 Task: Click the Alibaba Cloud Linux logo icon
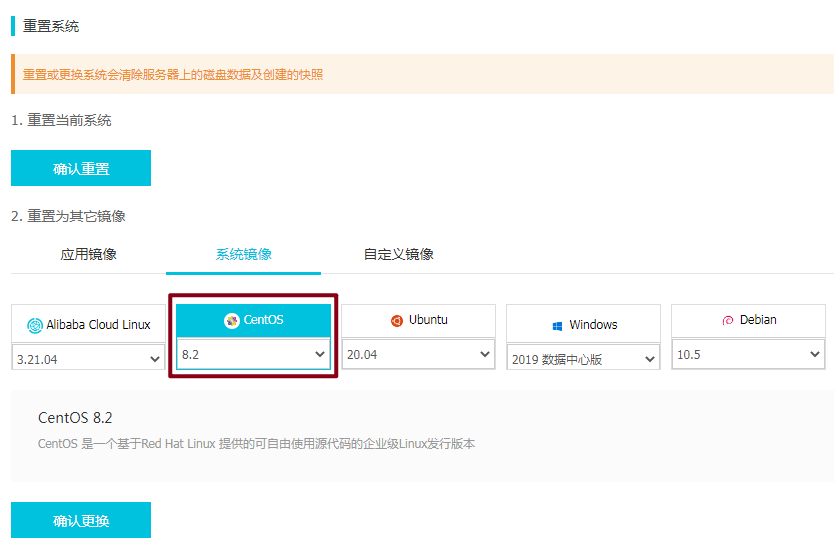pos(35,325)
